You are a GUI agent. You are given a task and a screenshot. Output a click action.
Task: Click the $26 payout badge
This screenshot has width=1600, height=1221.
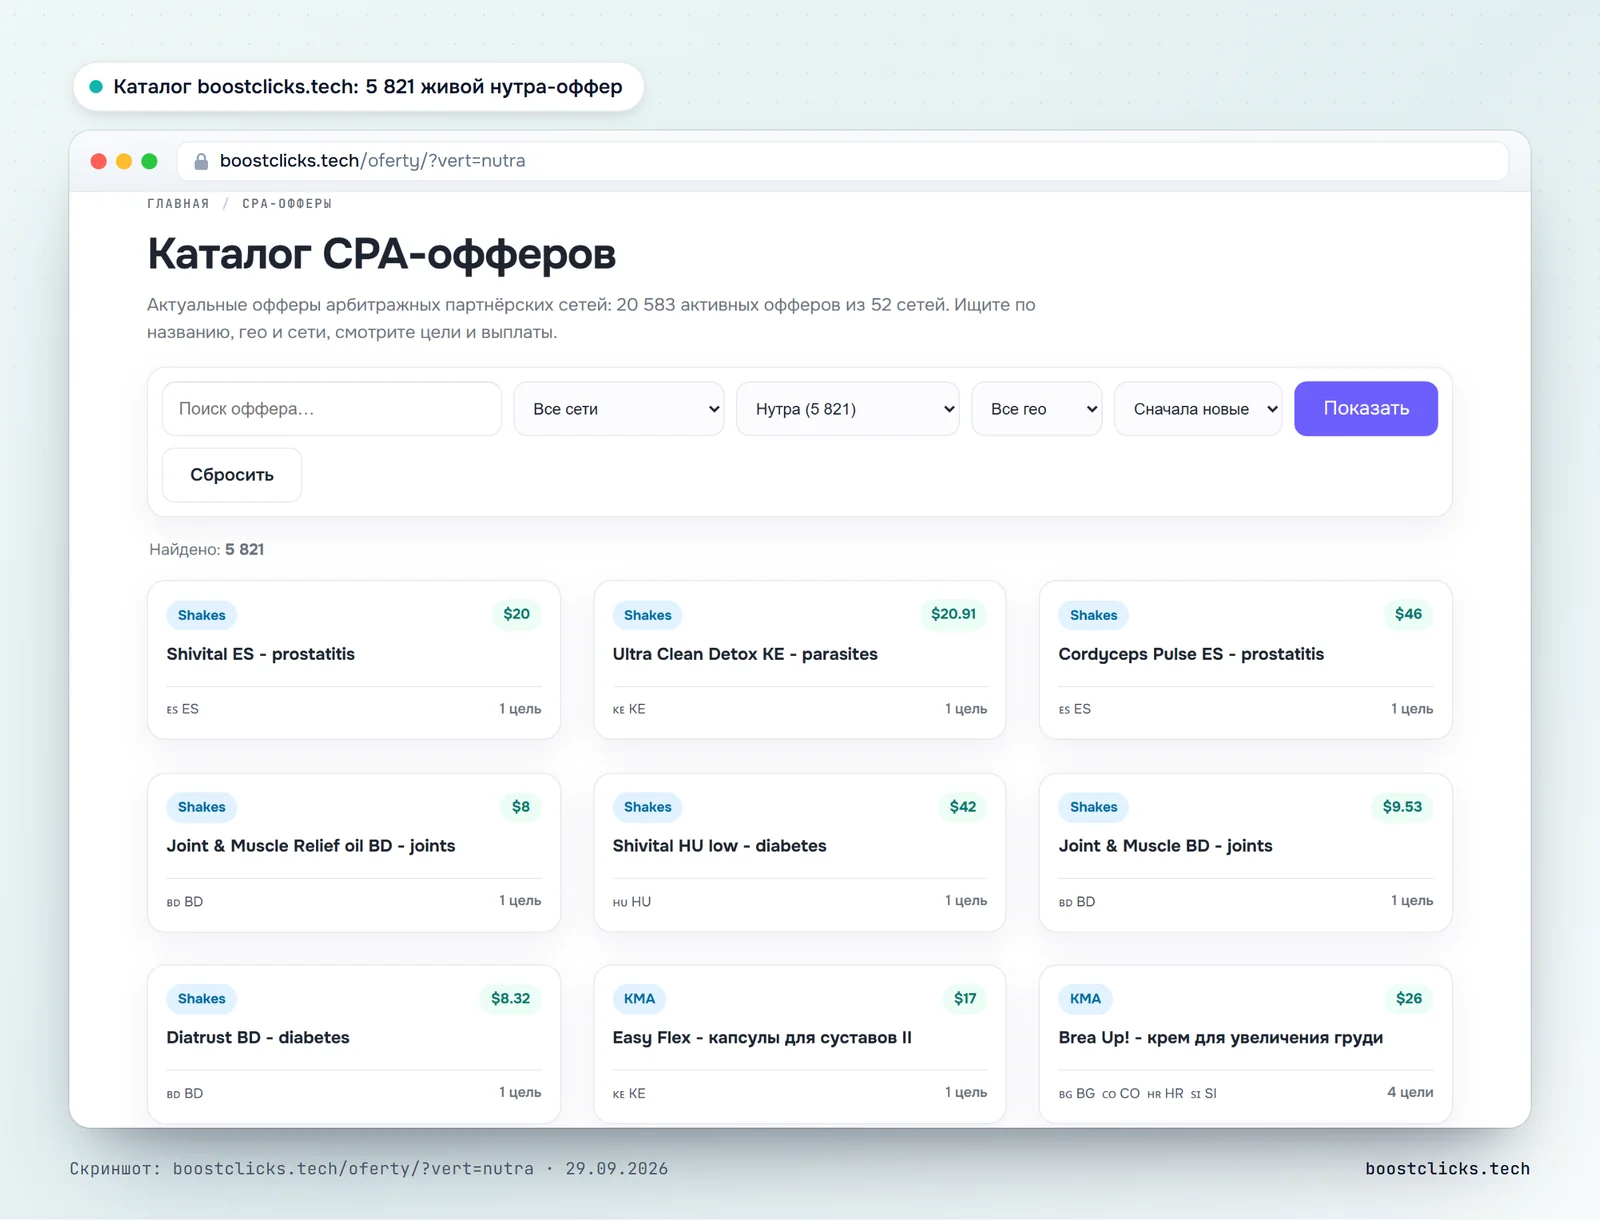pyautogui.click(x=1409, y=999)
